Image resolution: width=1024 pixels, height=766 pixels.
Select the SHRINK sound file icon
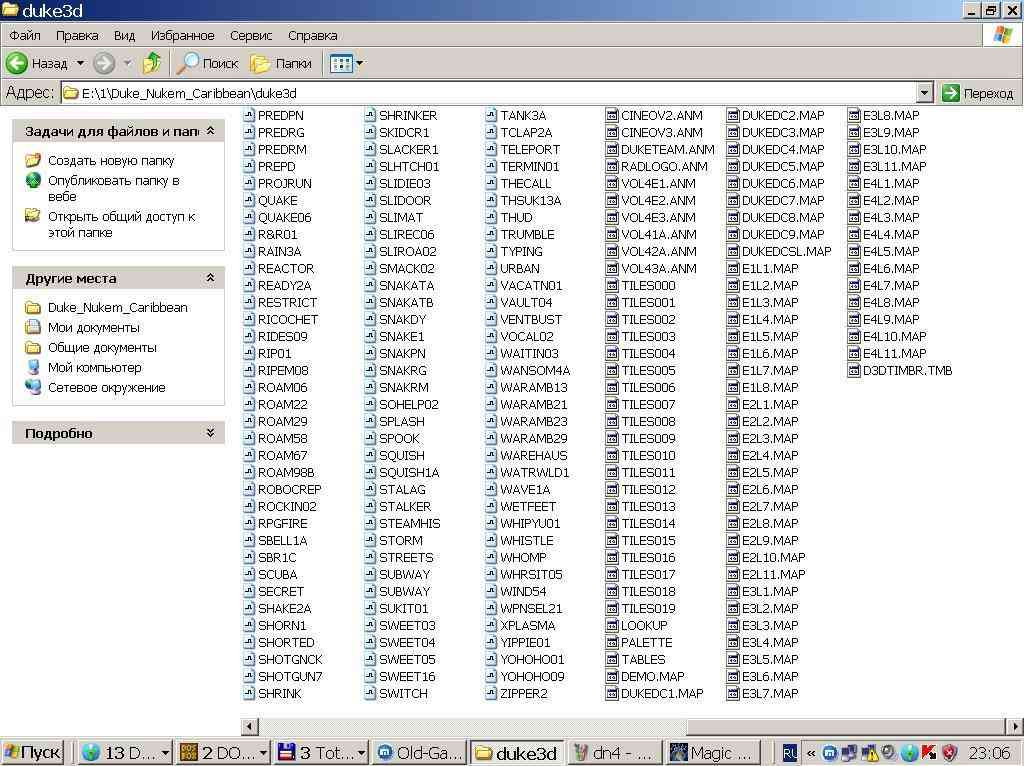(249, 694)
